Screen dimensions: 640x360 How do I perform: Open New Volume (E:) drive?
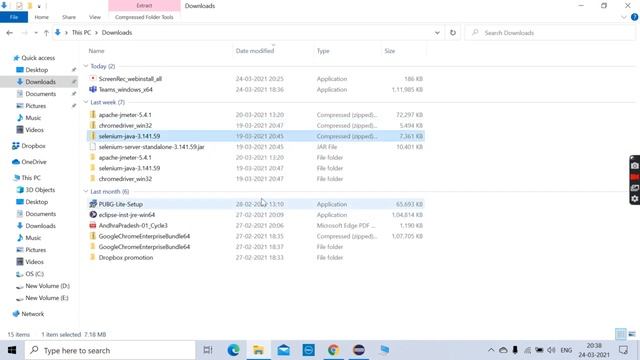coord(47,298)
